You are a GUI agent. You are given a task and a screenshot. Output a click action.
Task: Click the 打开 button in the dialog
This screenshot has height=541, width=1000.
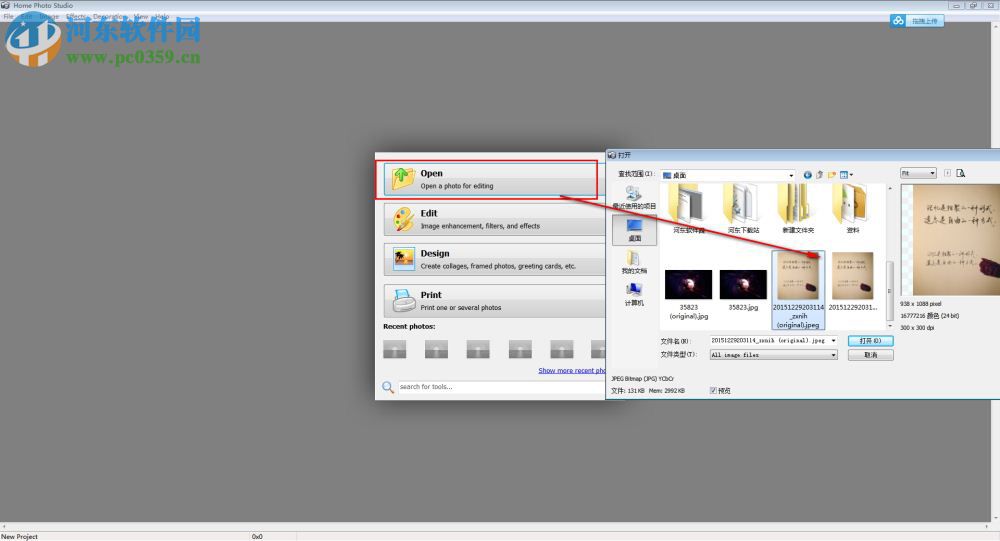871,341
